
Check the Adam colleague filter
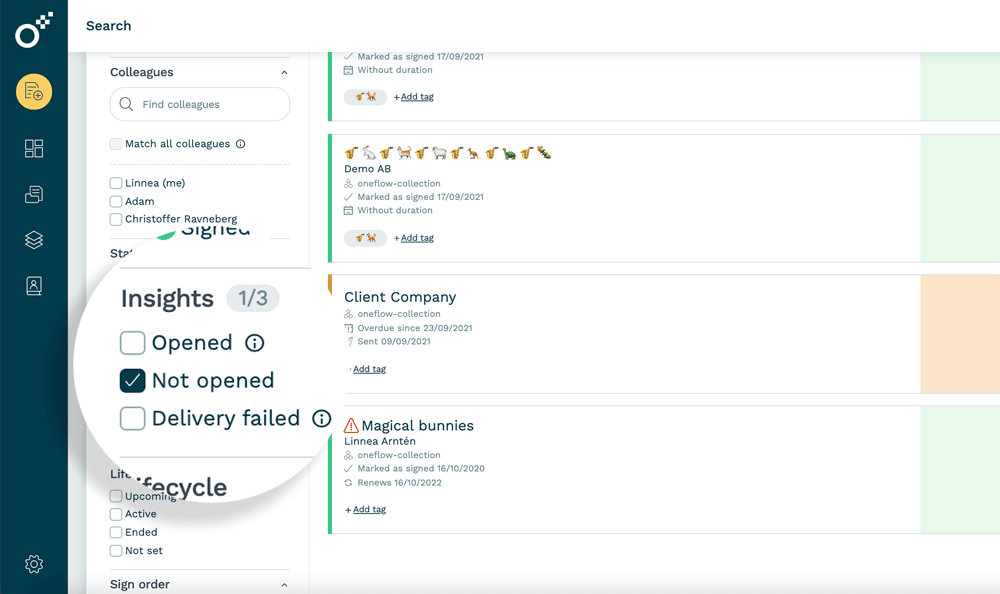(115, 202)
